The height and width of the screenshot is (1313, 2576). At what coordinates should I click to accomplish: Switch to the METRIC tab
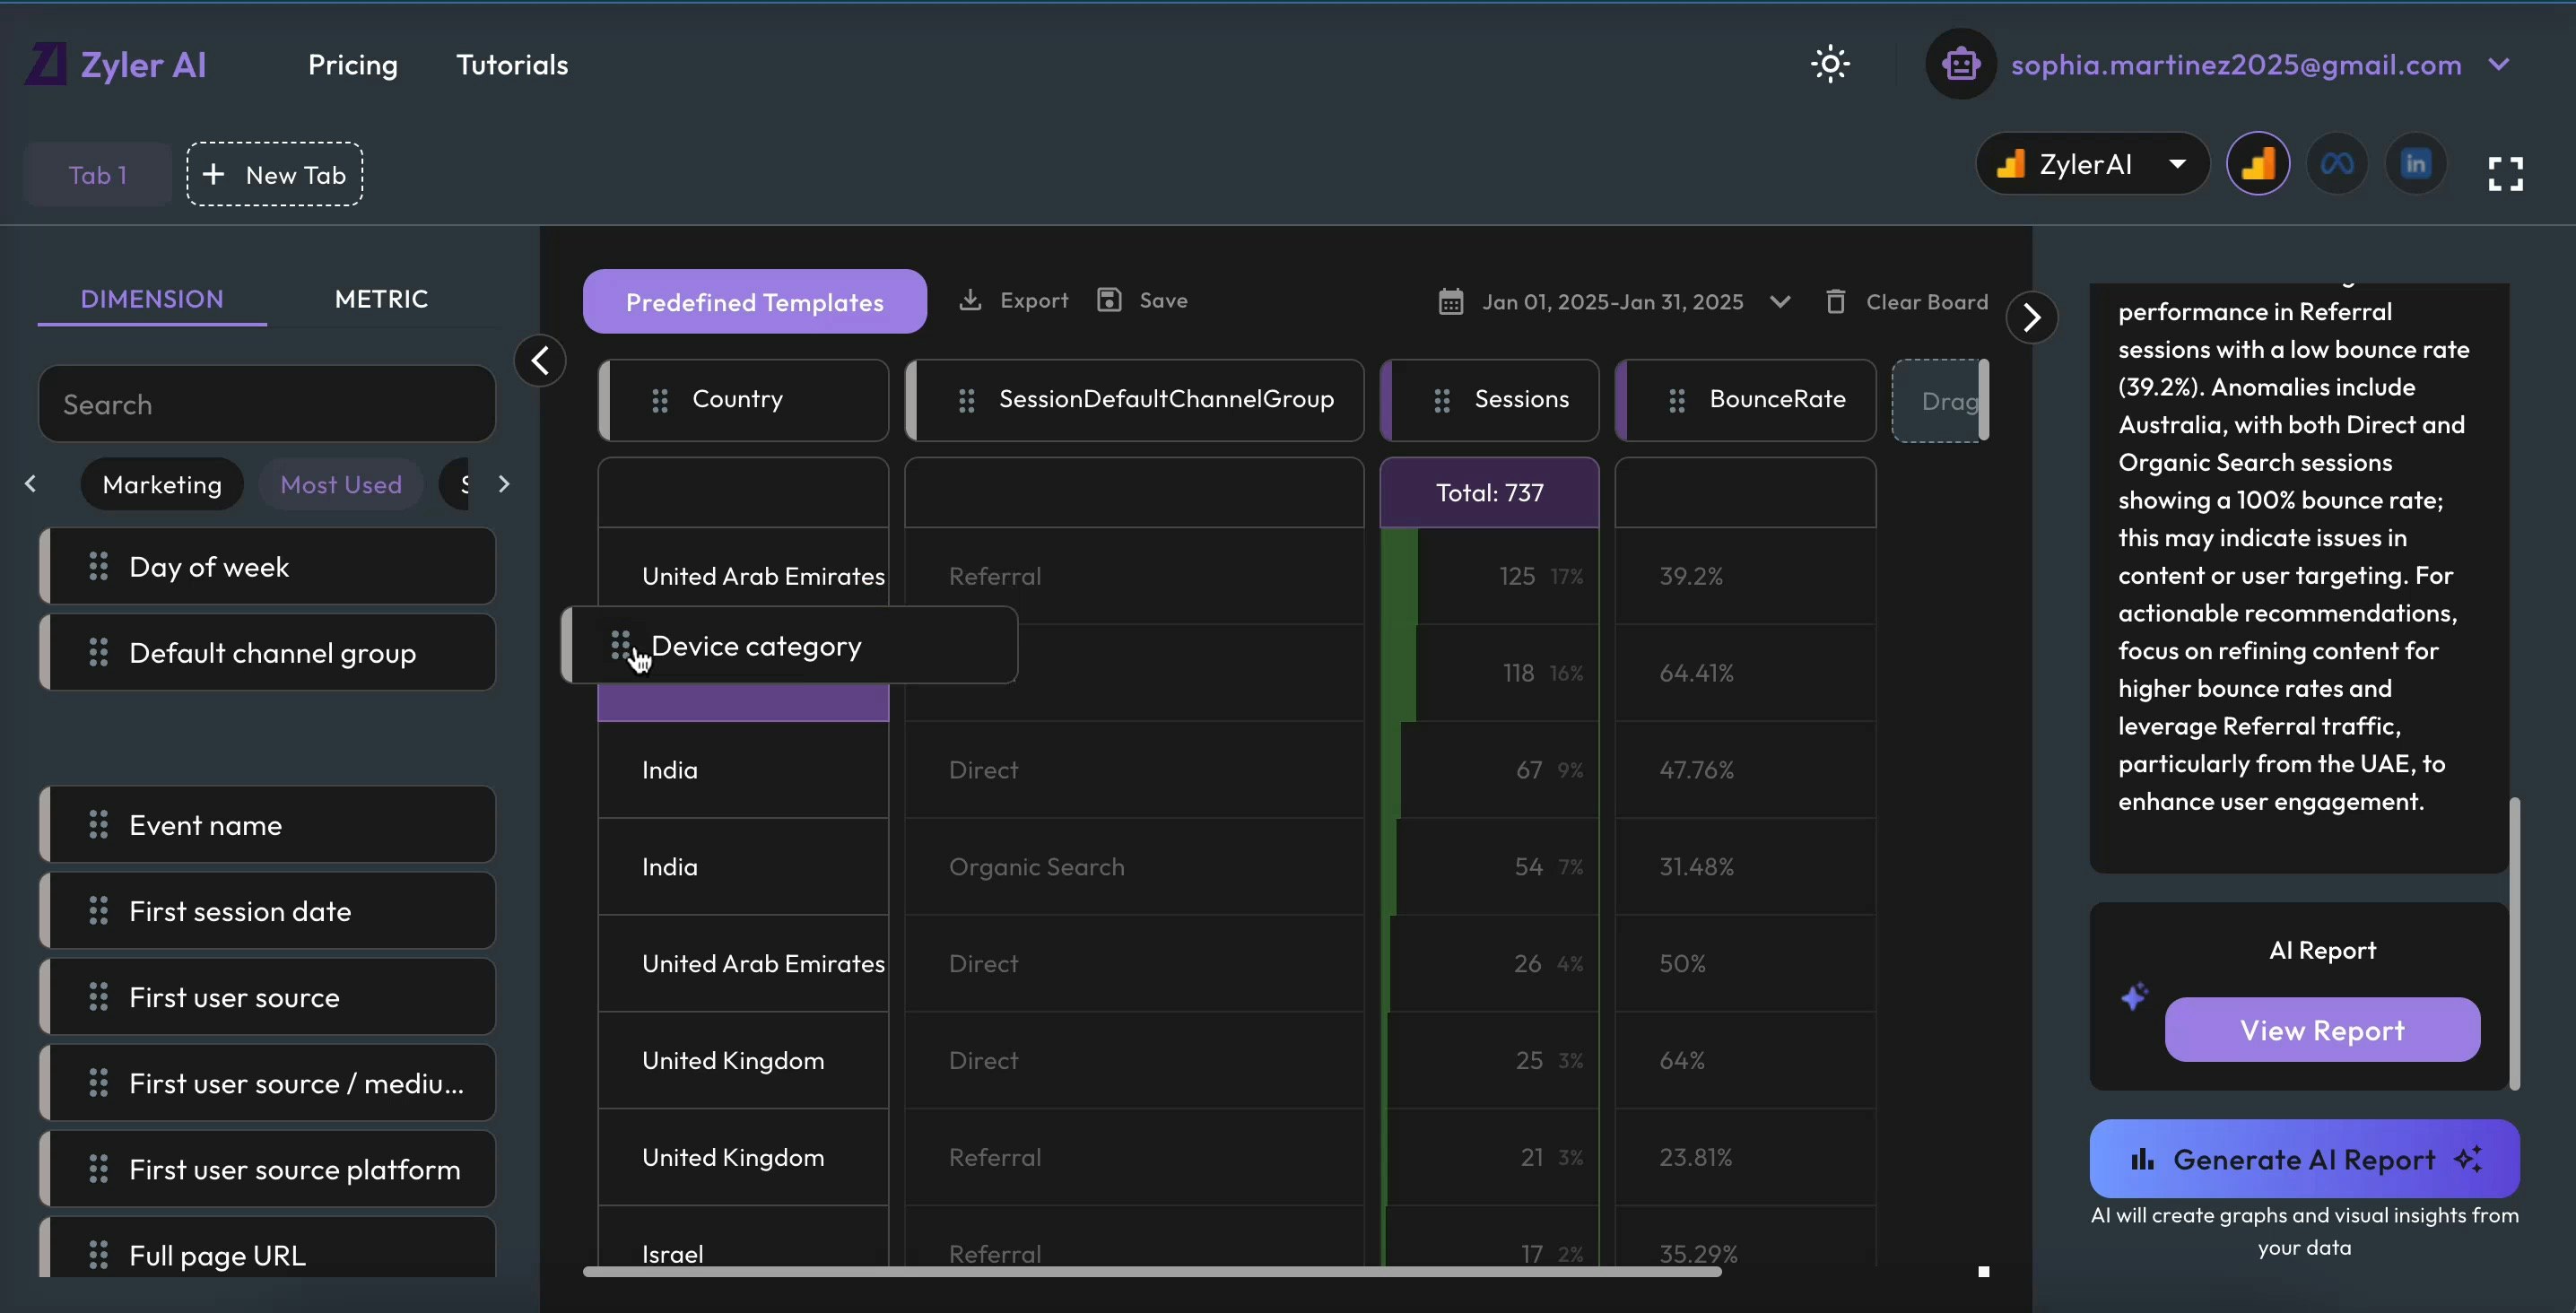click(381, 299)
